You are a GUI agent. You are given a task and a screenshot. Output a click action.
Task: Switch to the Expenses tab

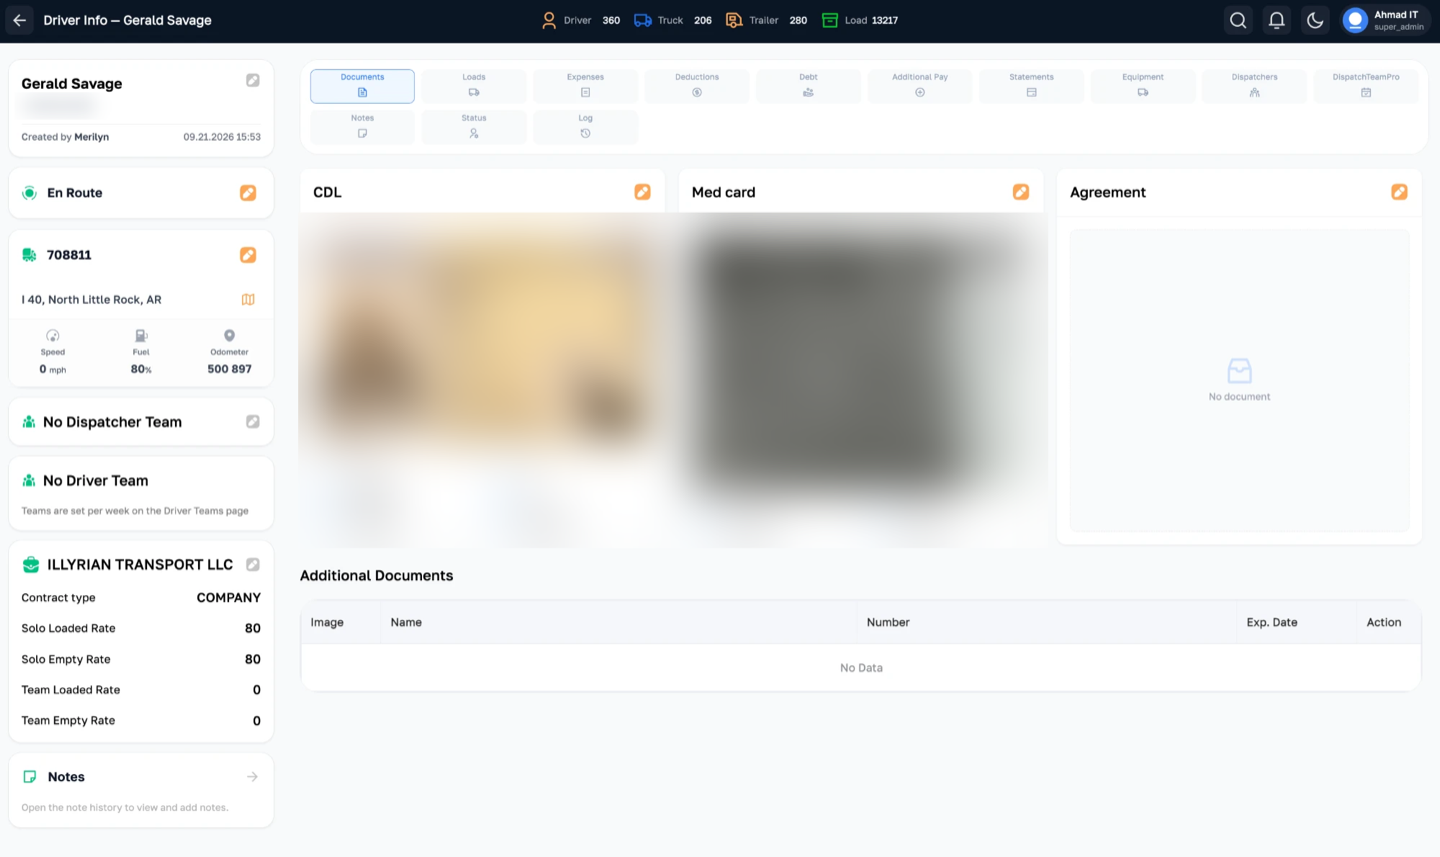pos(585,86)
